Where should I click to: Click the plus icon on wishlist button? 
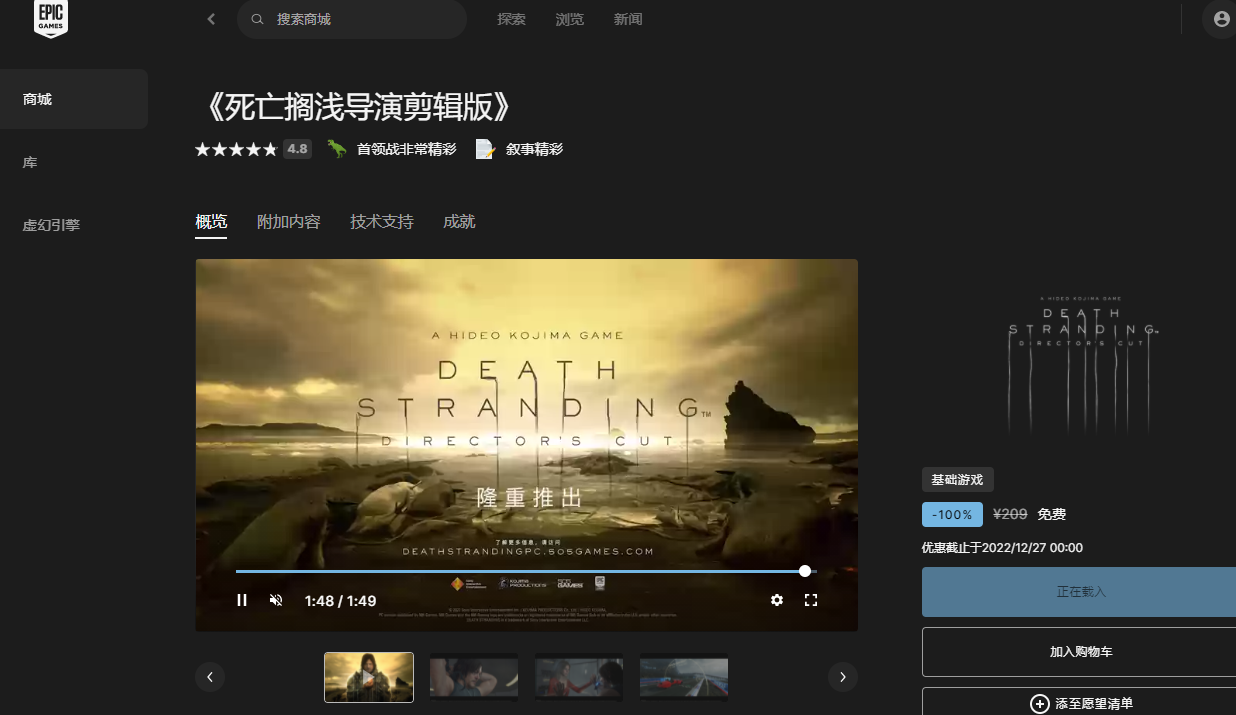pyautogui.click(x=1040, y=704)
